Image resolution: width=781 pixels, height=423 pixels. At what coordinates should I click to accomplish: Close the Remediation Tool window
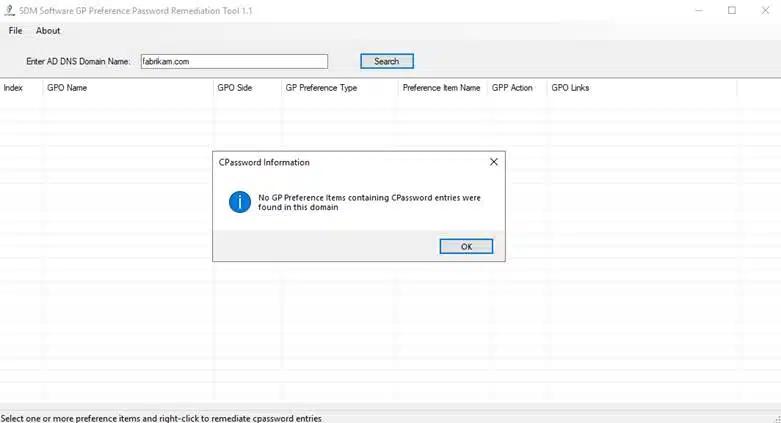click(765, 10)
